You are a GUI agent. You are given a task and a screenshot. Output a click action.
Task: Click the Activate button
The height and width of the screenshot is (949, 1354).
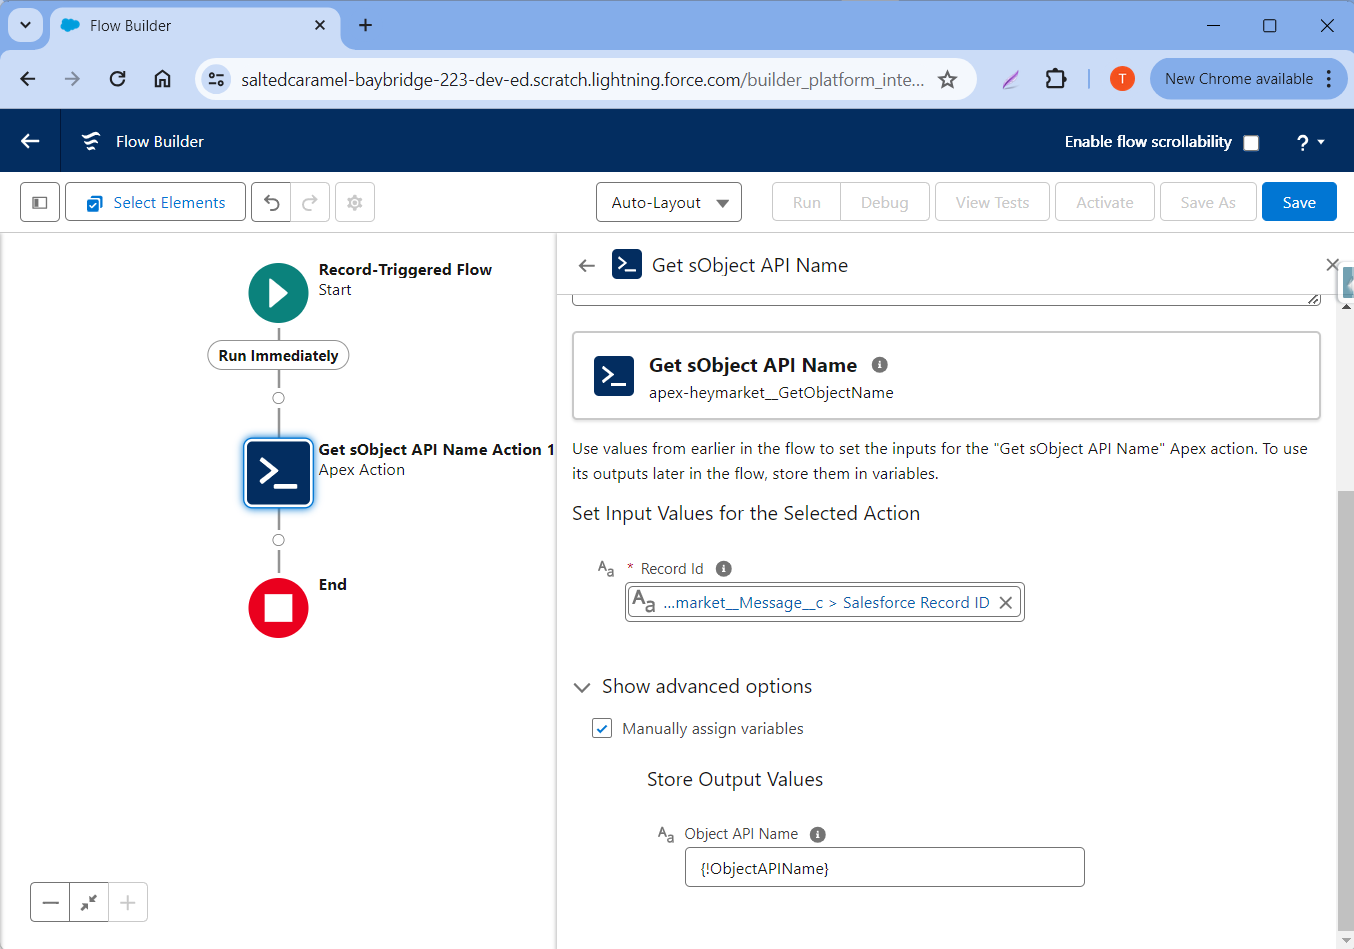pyautogui.click(x=1105, y=202)
